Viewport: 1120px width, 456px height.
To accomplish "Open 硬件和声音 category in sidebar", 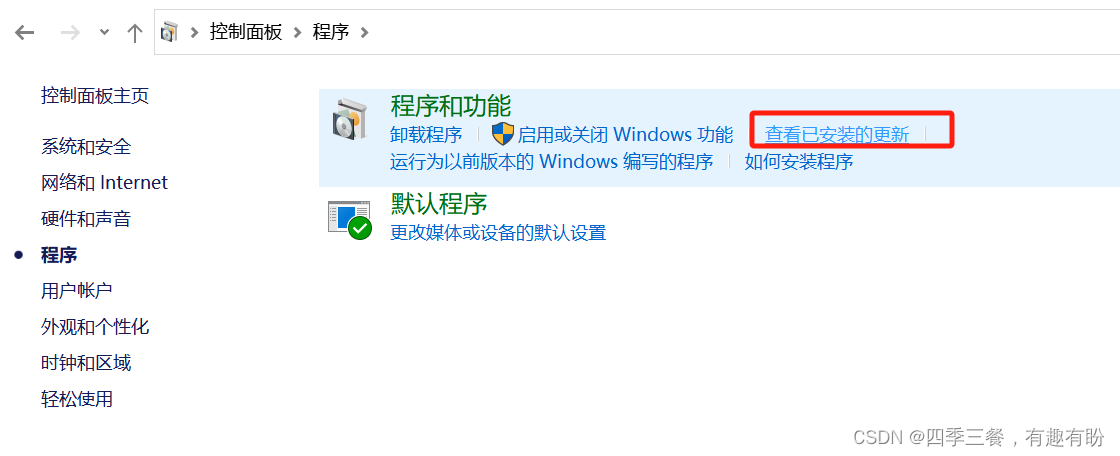I will 86,219.
